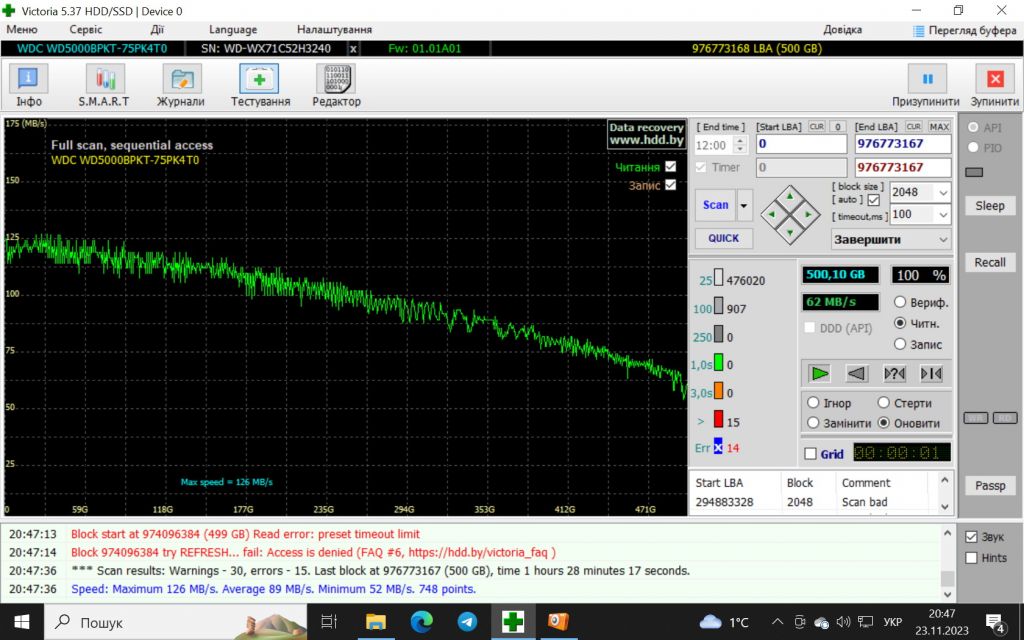Open Telegram from the taskbar
The image size is (1024, 640).
pos(467,622)
